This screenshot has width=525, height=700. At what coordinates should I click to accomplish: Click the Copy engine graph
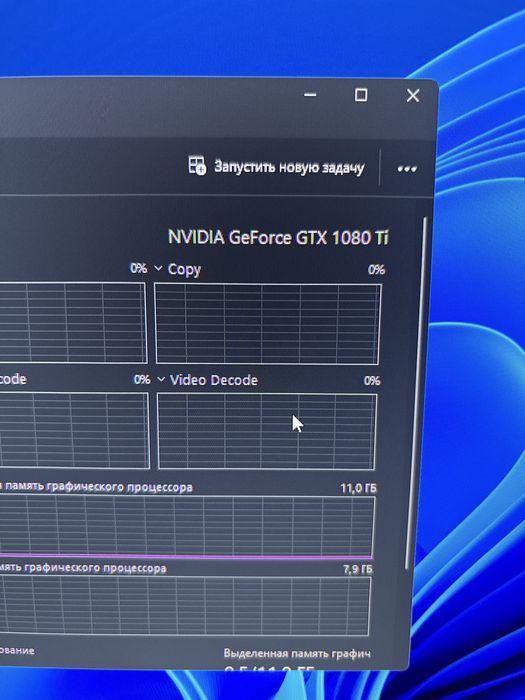[x=267, y=324]
